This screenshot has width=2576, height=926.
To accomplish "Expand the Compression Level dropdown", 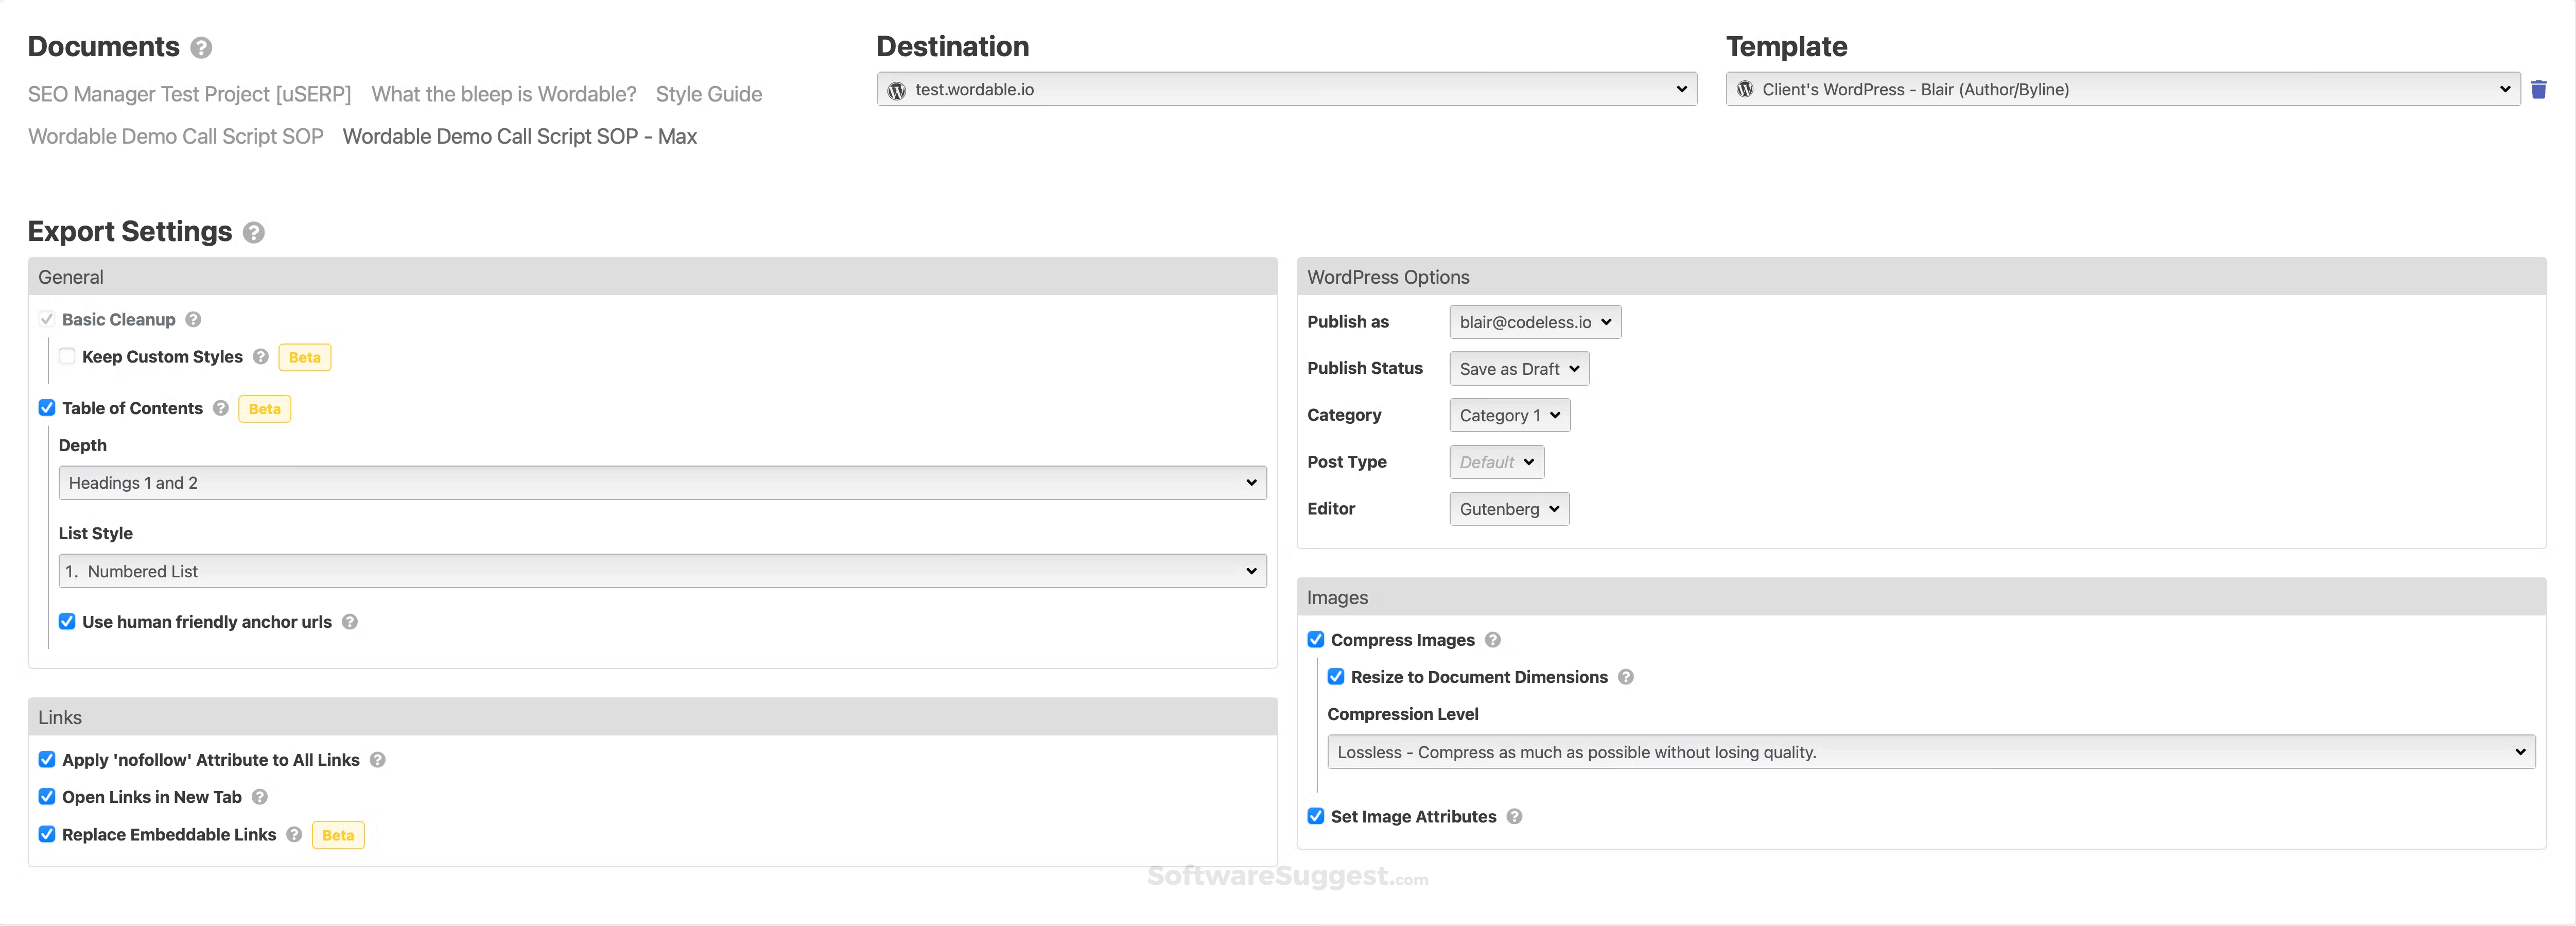I will tap(1930, 752).
